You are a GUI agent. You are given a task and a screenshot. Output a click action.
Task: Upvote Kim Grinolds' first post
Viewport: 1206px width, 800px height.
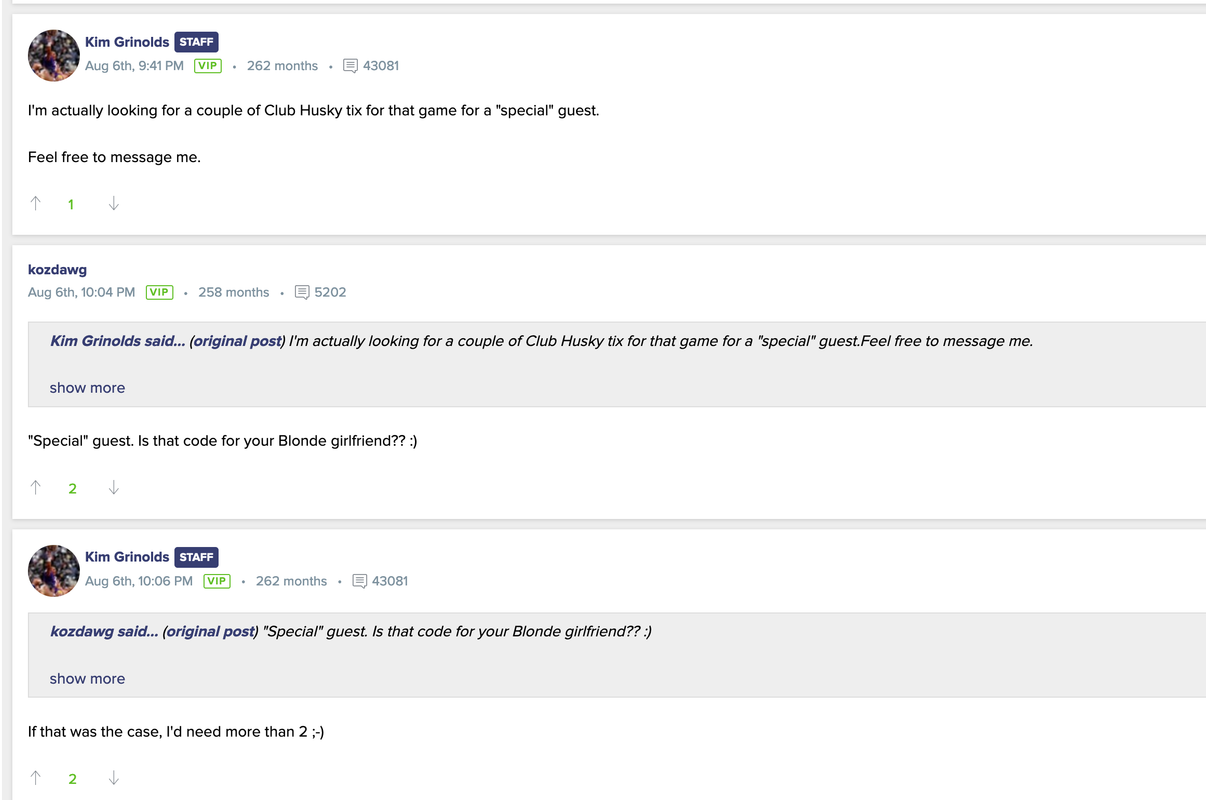35,203
